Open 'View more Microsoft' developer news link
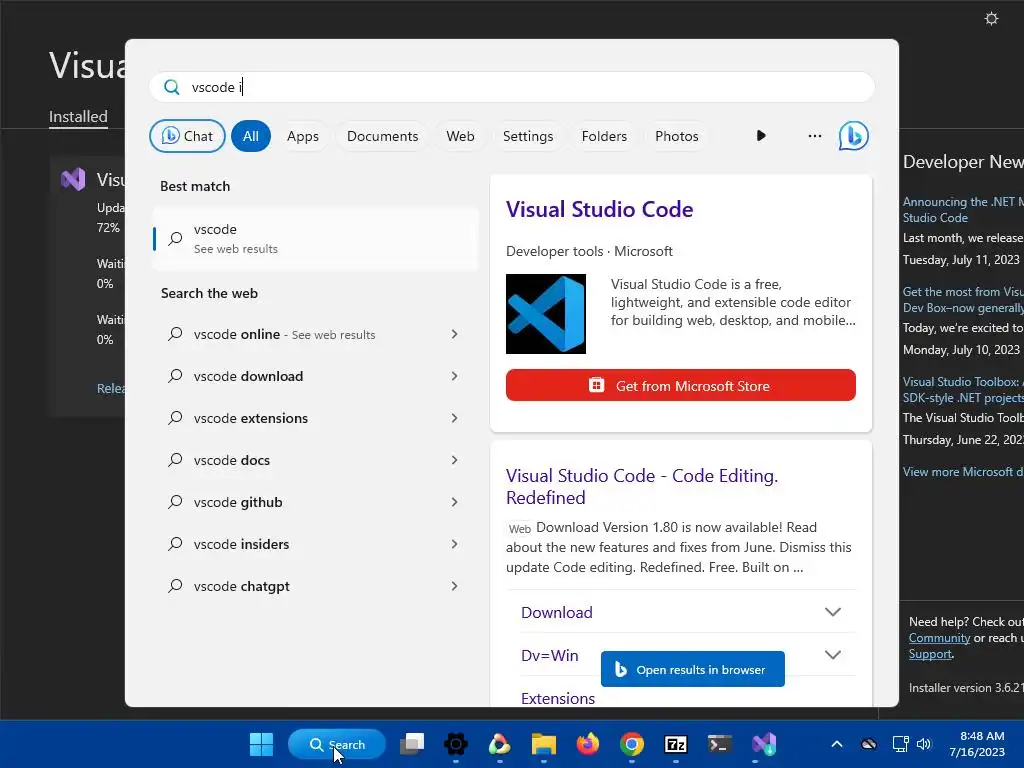The image size is (1024, 768). (963, 472)
